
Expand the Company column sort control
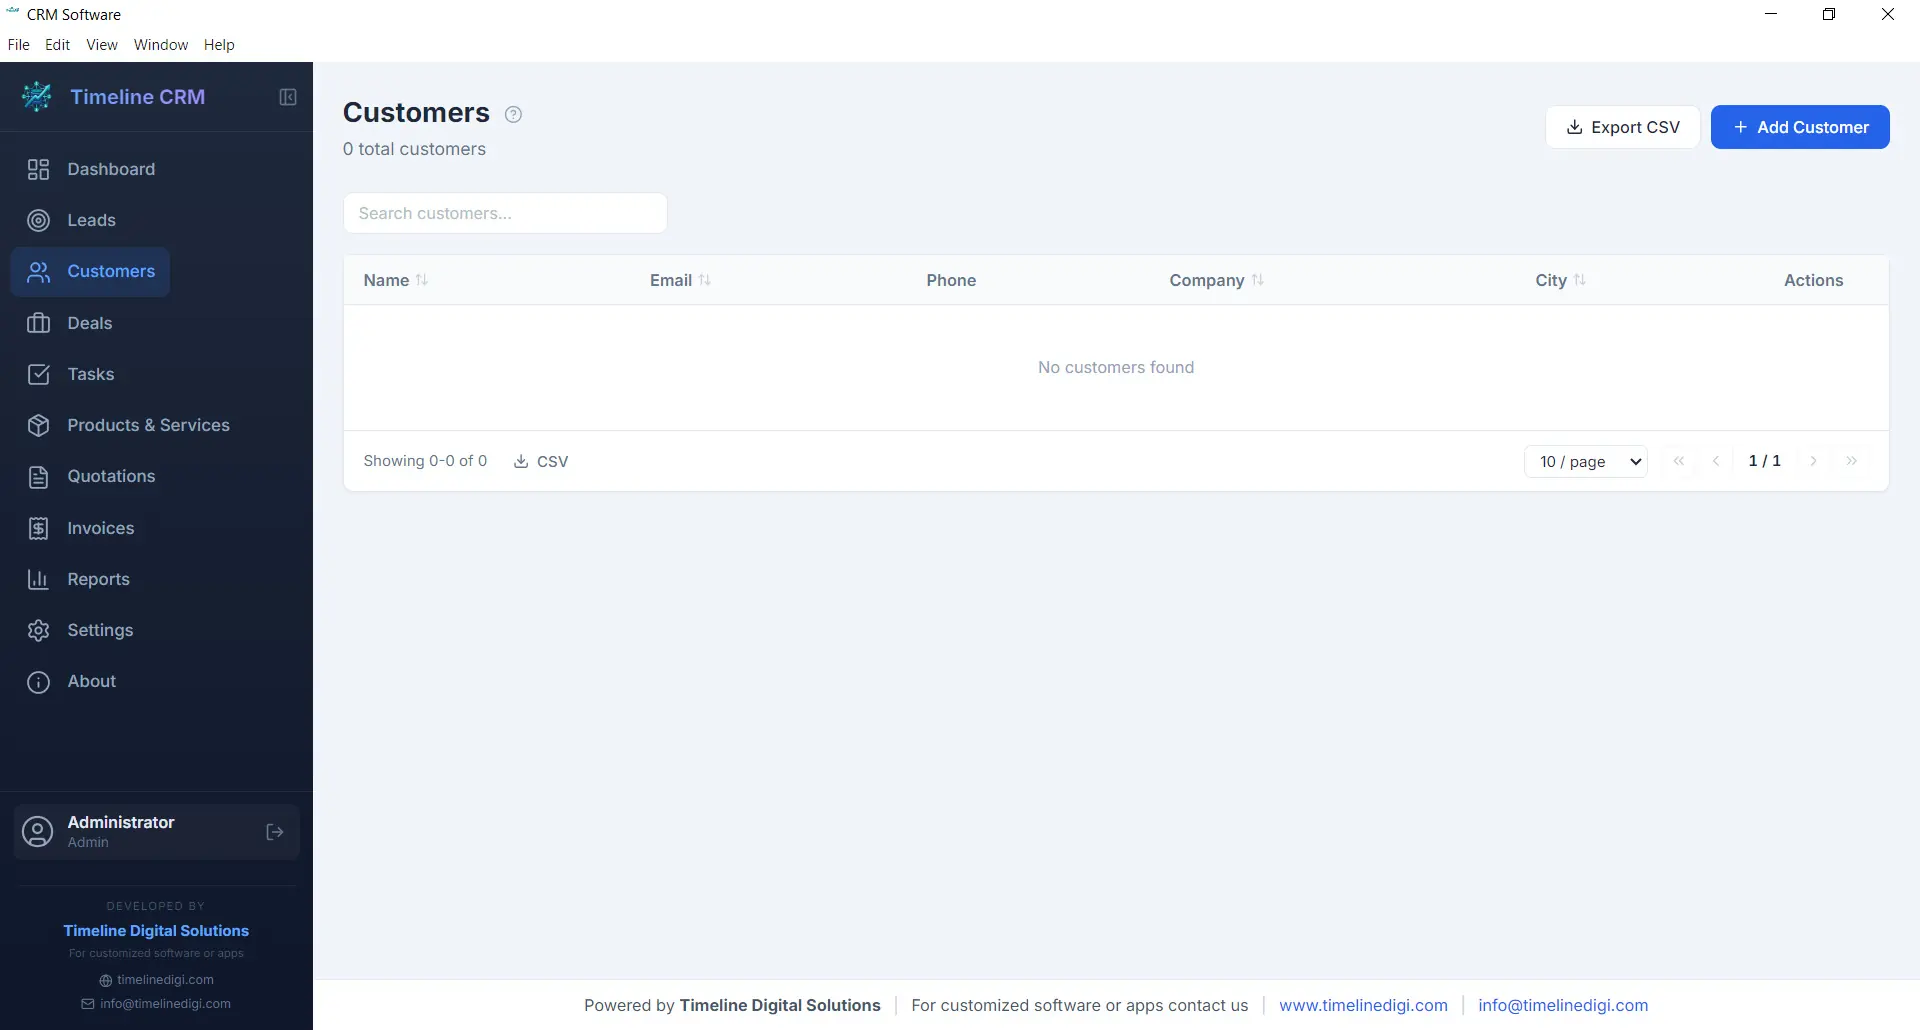1258,280
